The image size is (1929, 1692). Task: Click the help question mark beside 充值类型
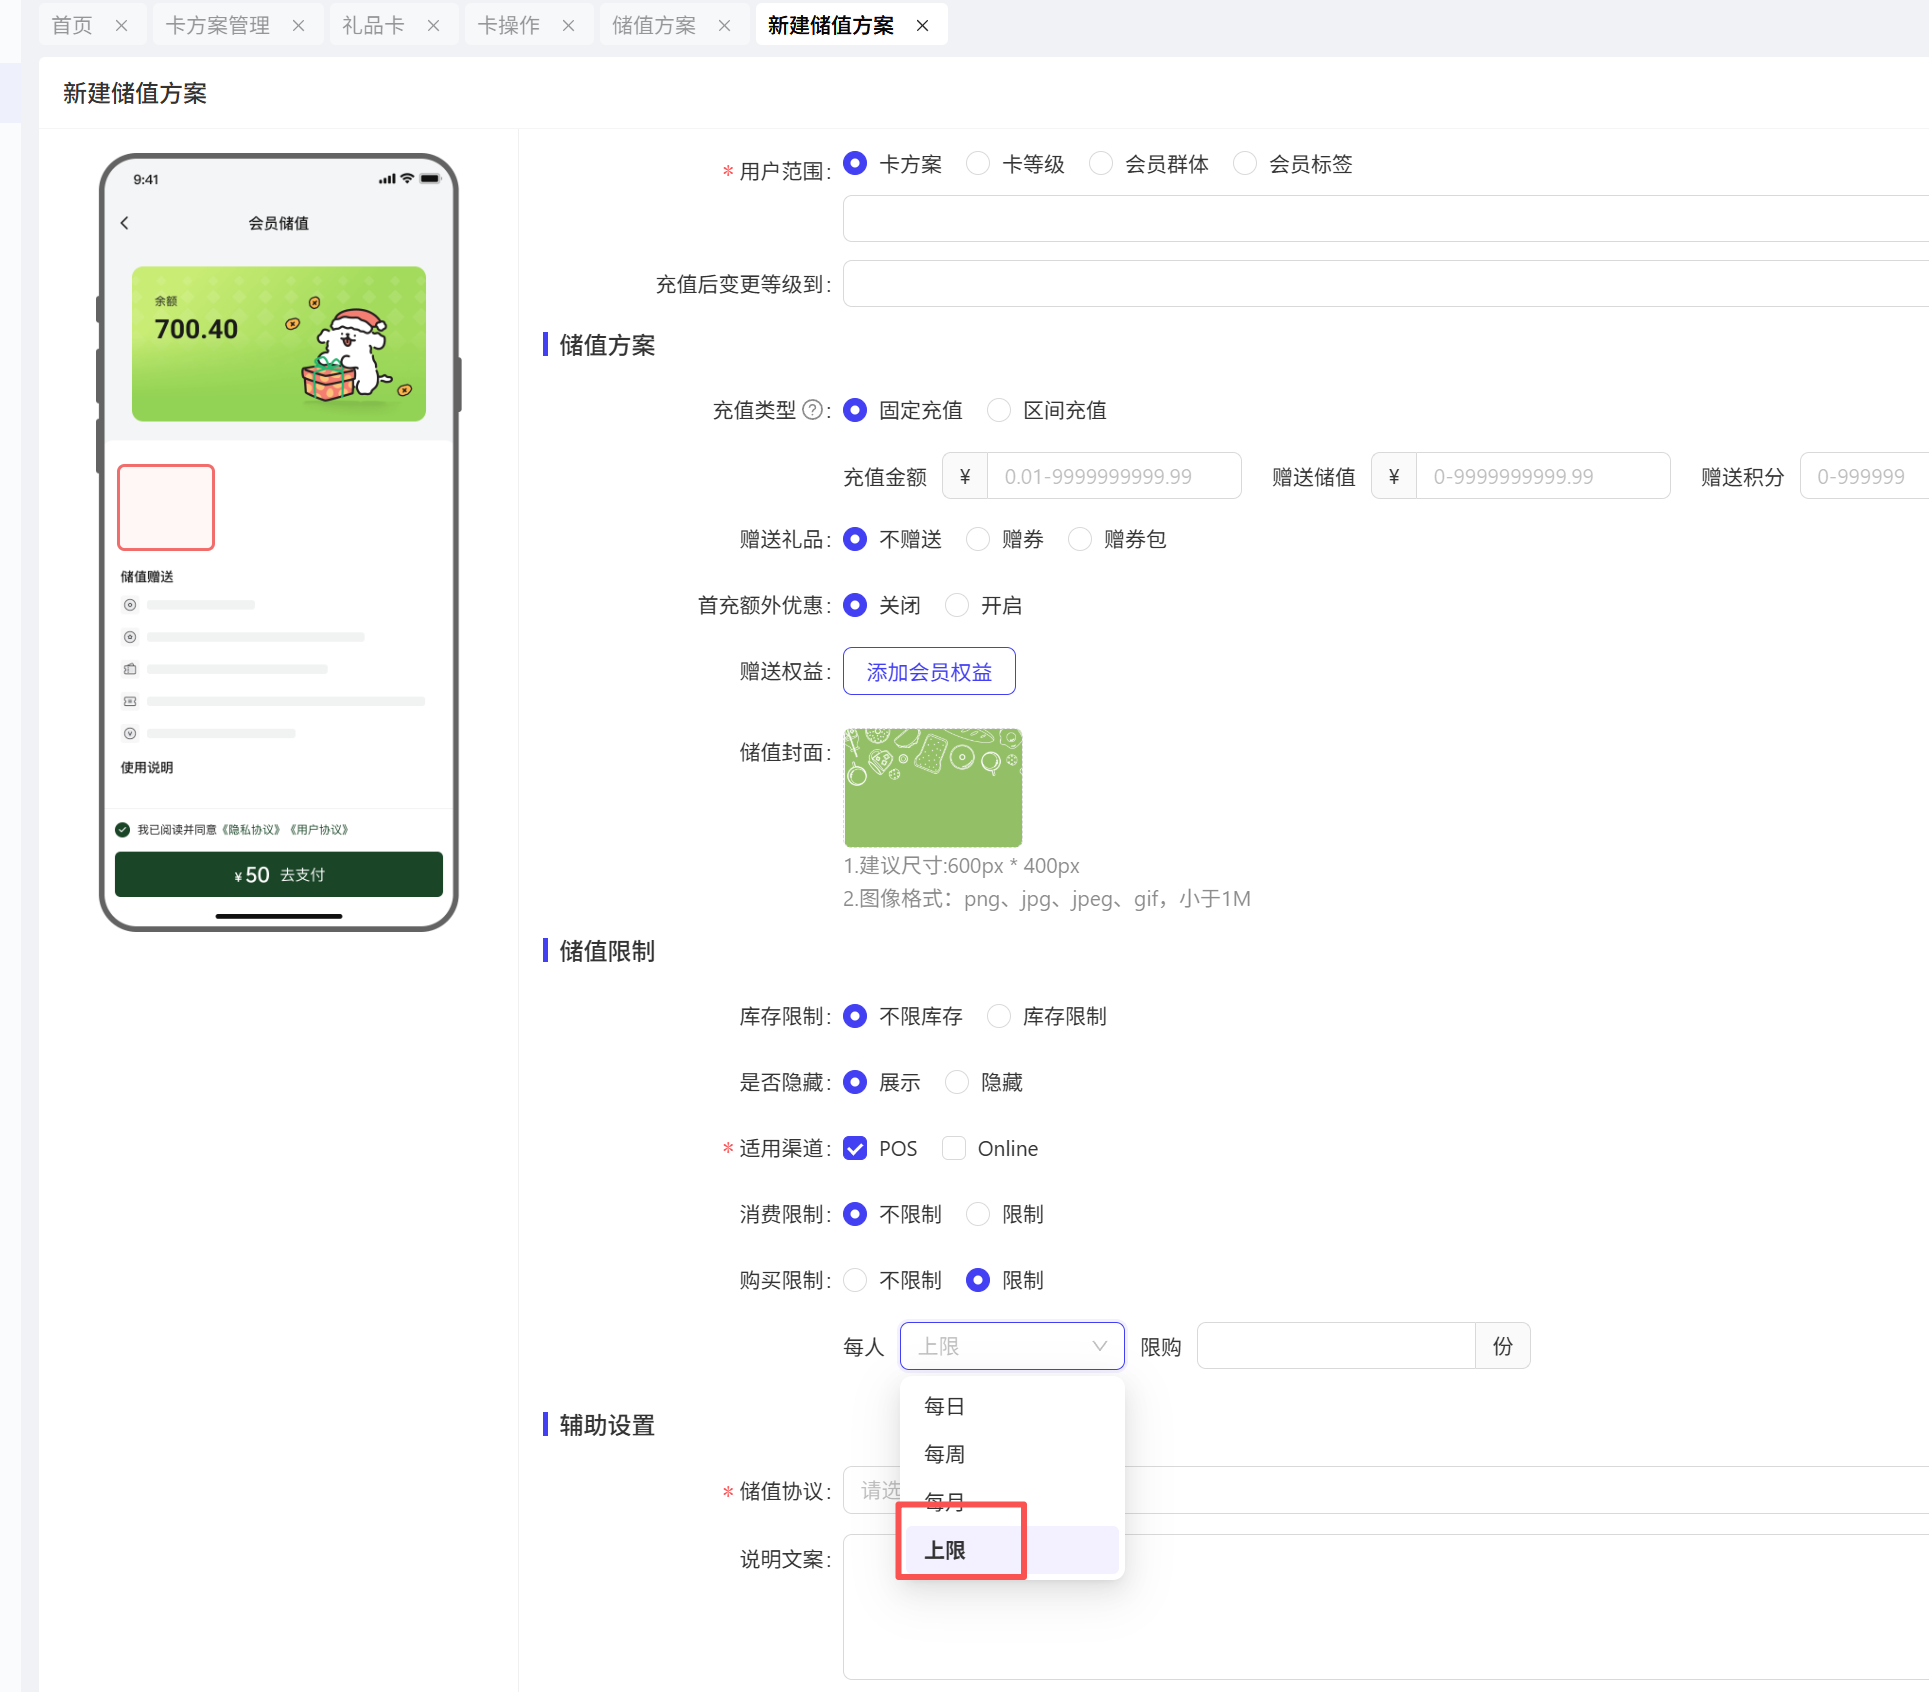(x=813, y=410)
